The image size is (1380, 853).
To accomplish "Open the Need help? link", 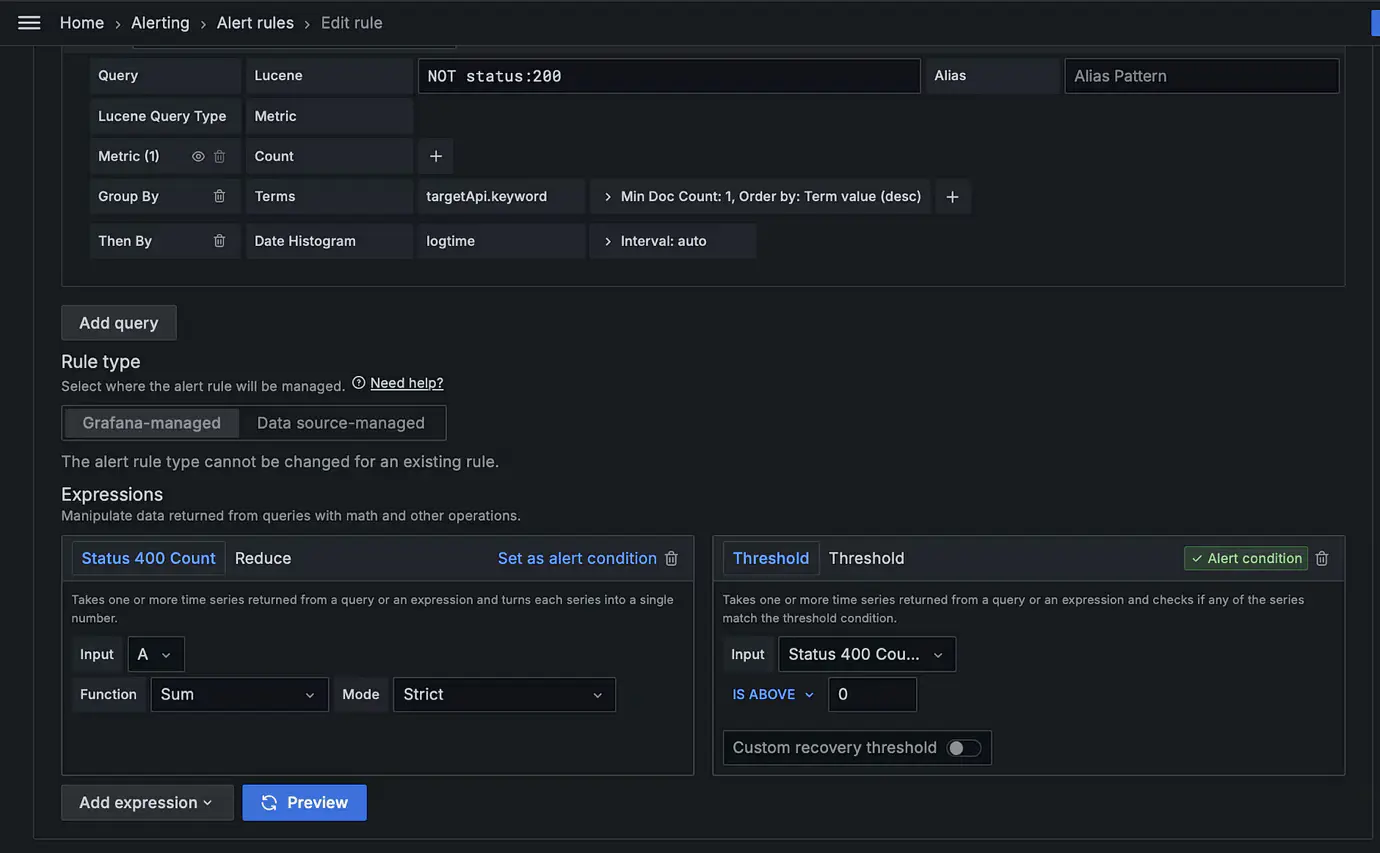I will pos(407,383).
